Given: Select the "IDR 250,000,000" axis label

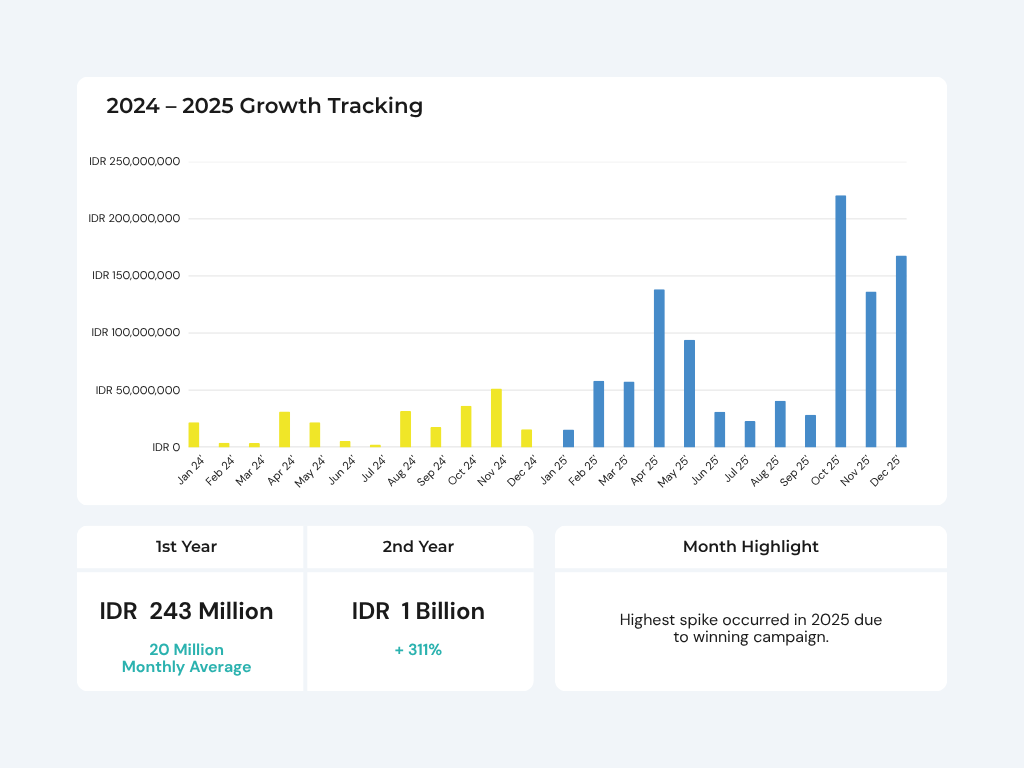Looking at the screenshot, I should click(135, 161).
